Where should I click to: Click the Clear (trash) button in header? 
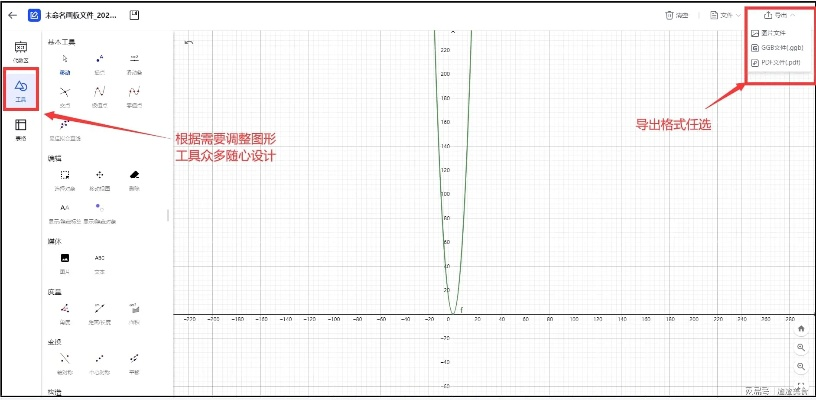[x=676, y=15]
